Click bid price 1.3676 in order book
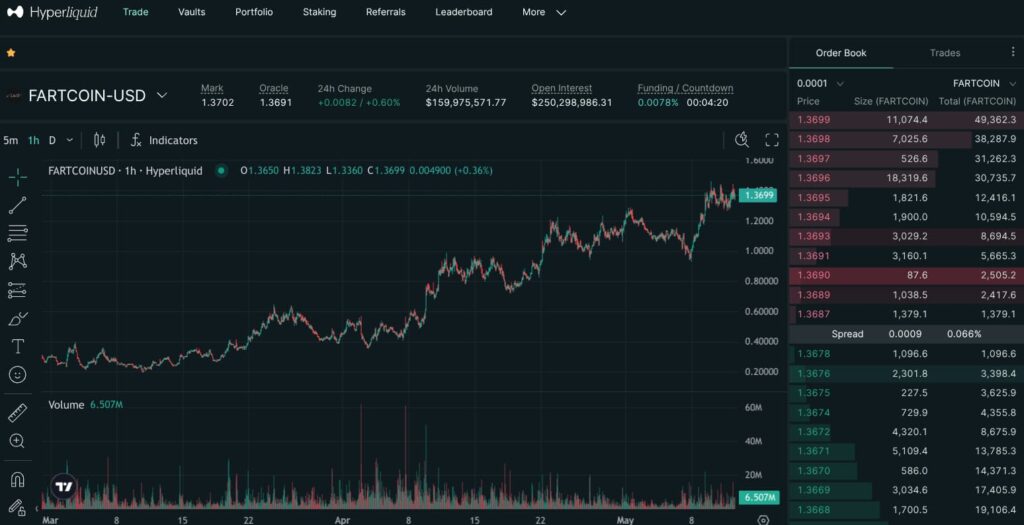The width and height of the screenshot is (1024, 525). pos(813,374)
